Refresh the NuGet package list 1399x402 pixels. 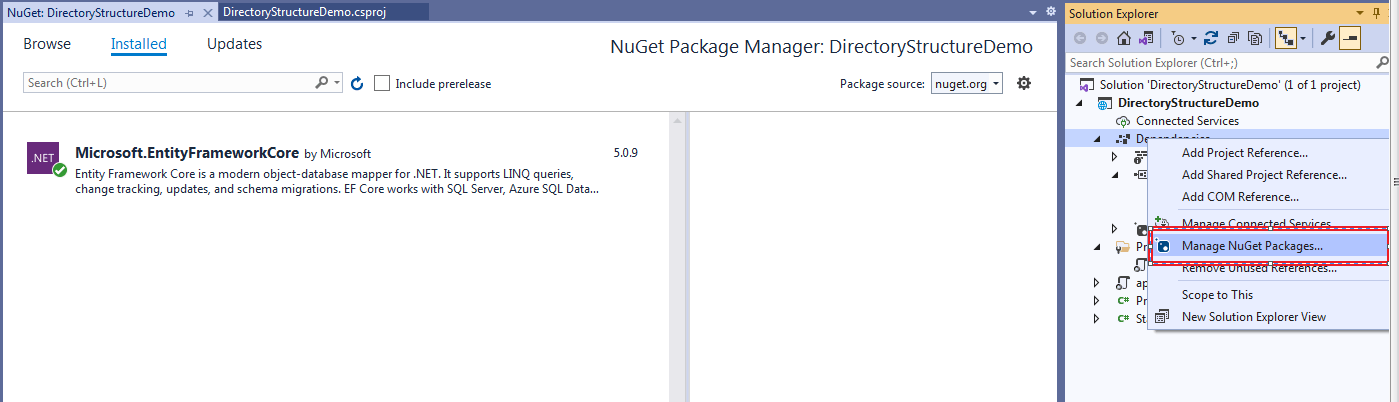358,83
